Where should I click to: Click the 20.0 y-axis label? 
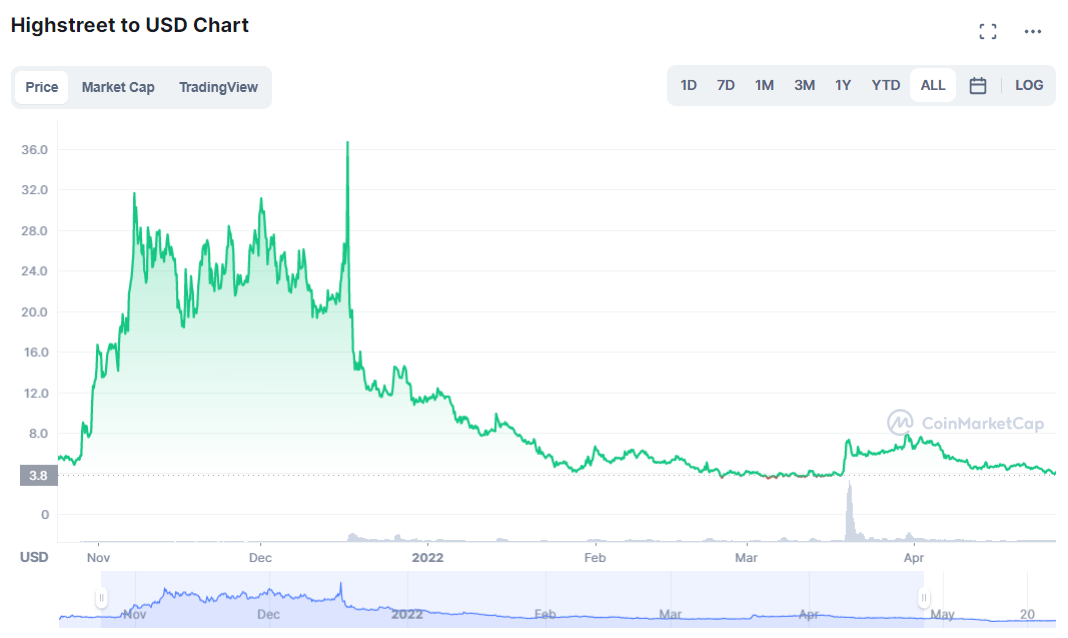(x=34, y=312)
